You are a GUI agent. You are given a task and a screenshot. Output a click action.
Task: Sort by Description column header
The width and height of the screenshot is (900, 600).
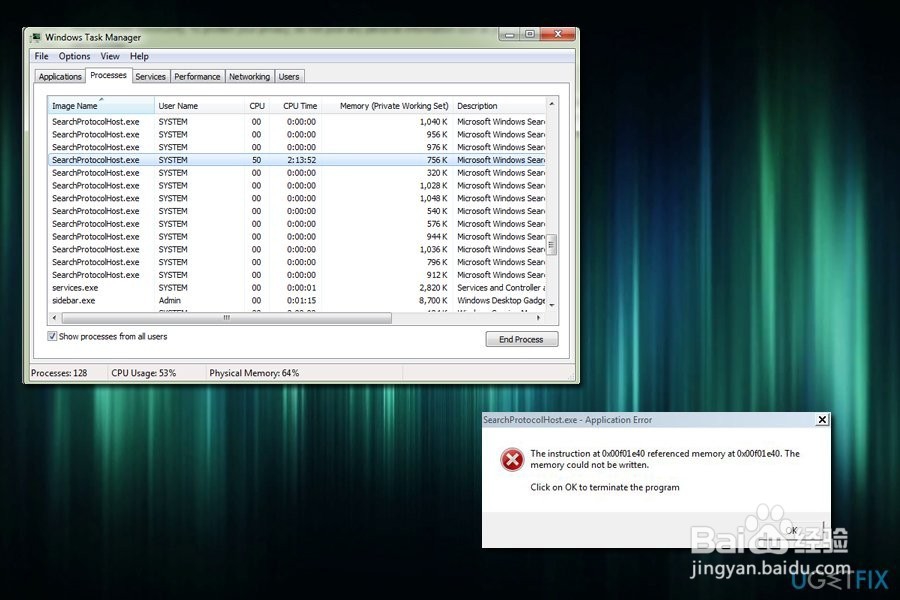499,106
